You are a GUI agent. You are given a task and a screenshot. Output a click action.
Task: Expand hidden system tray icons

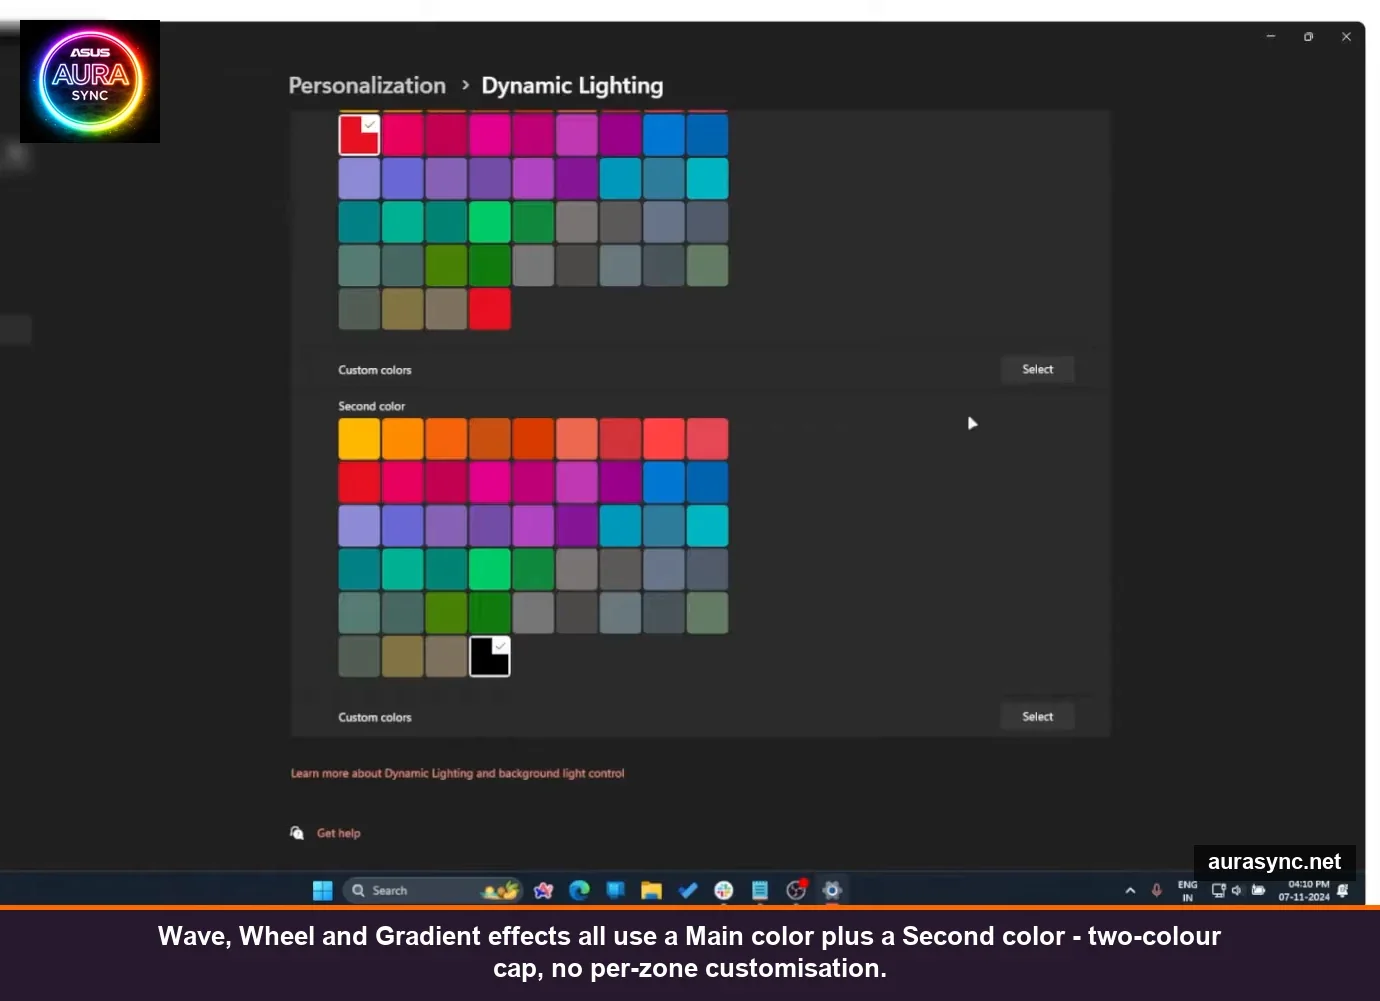[1130, 890]
